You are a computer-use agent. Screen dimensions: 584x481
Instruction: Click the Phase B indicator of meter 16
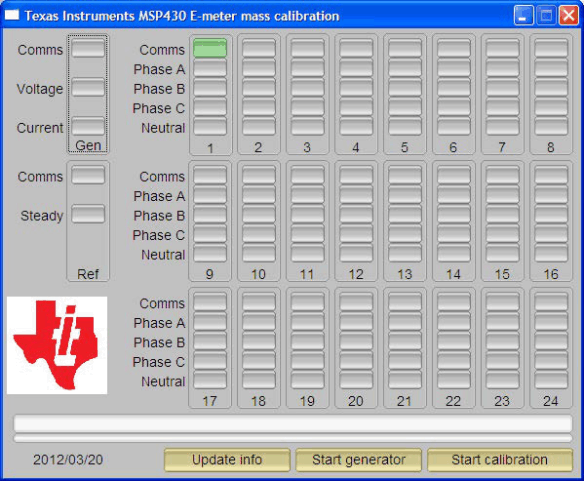(x=551, y=214)
